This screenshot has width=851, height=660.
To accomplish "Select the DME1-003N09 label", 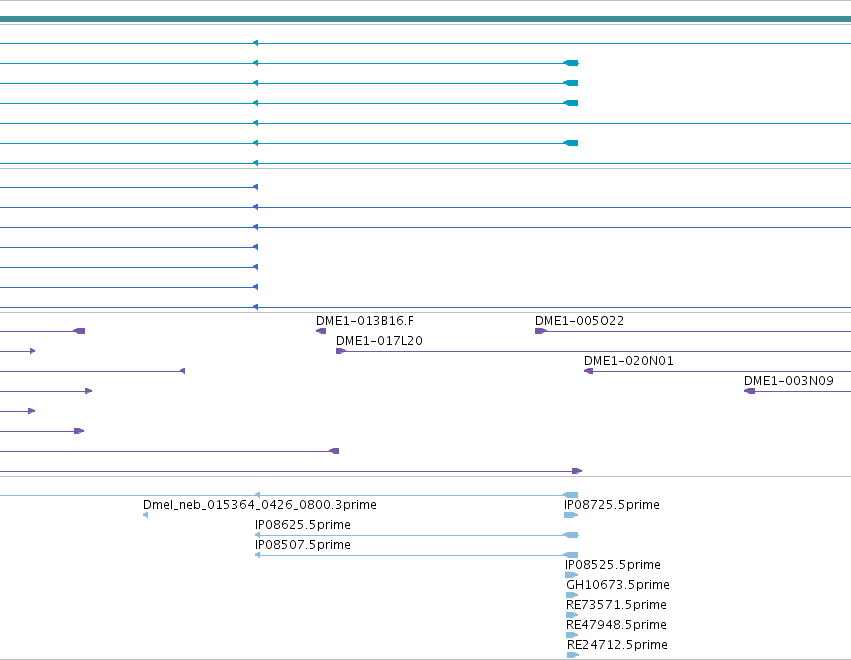I will pyautogui.click(x=789, y=381).
